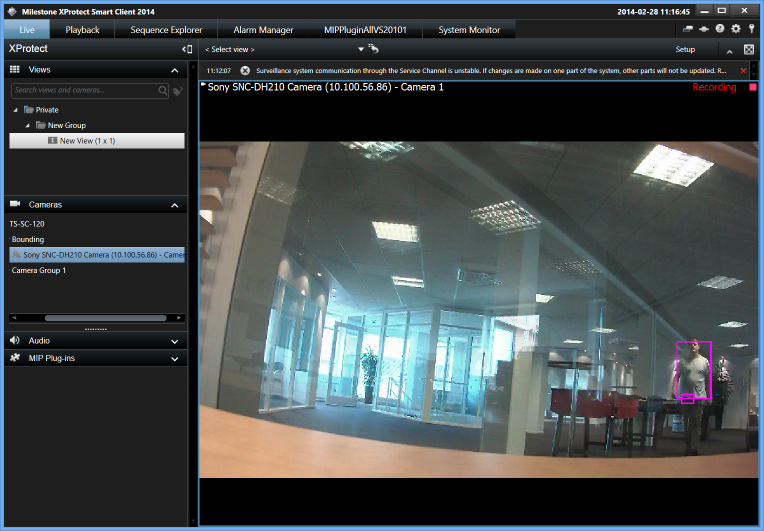Click scroll up arrow beside the notification
Image resolution: width=764 pixels, height=531 pixels.
pos(754,66)
